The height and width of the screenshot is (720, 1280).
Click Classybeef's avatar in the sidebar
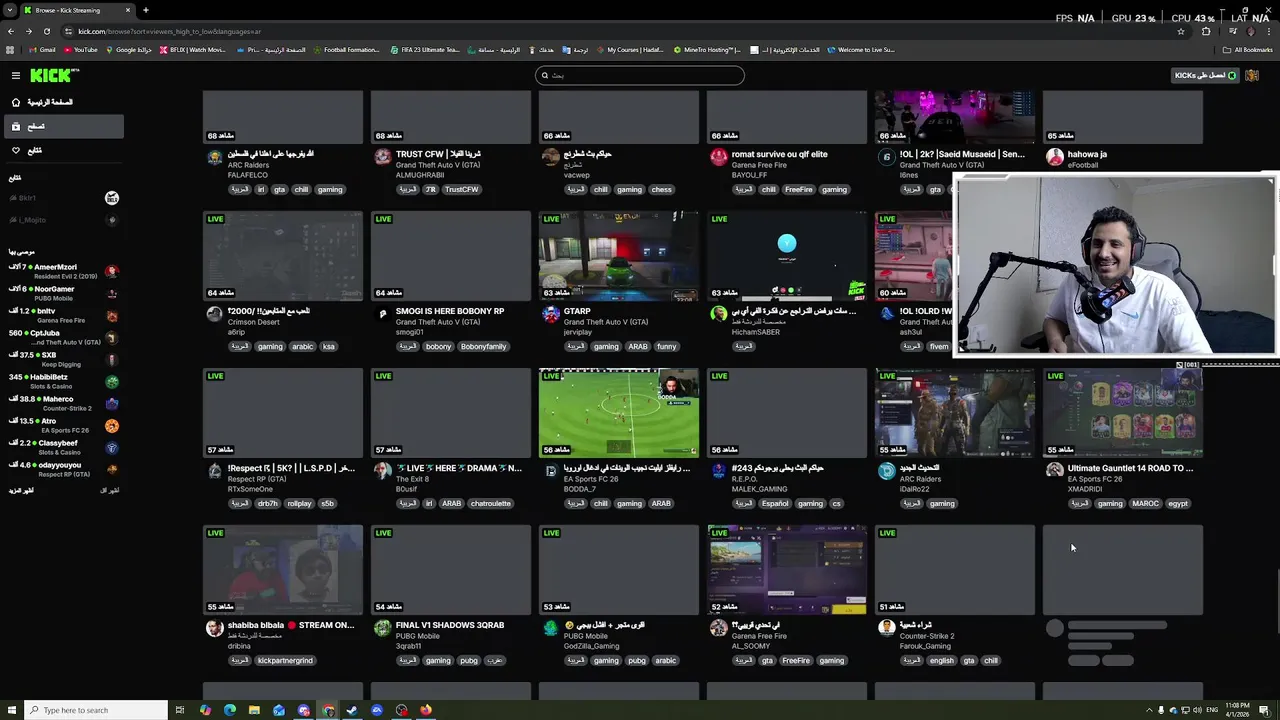click(112, 448)
